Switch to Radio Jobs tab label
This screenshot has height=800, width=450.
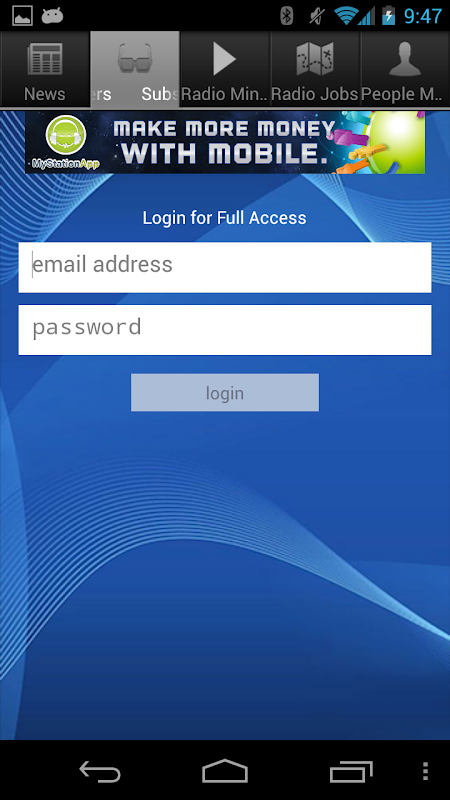pos(315,94)
